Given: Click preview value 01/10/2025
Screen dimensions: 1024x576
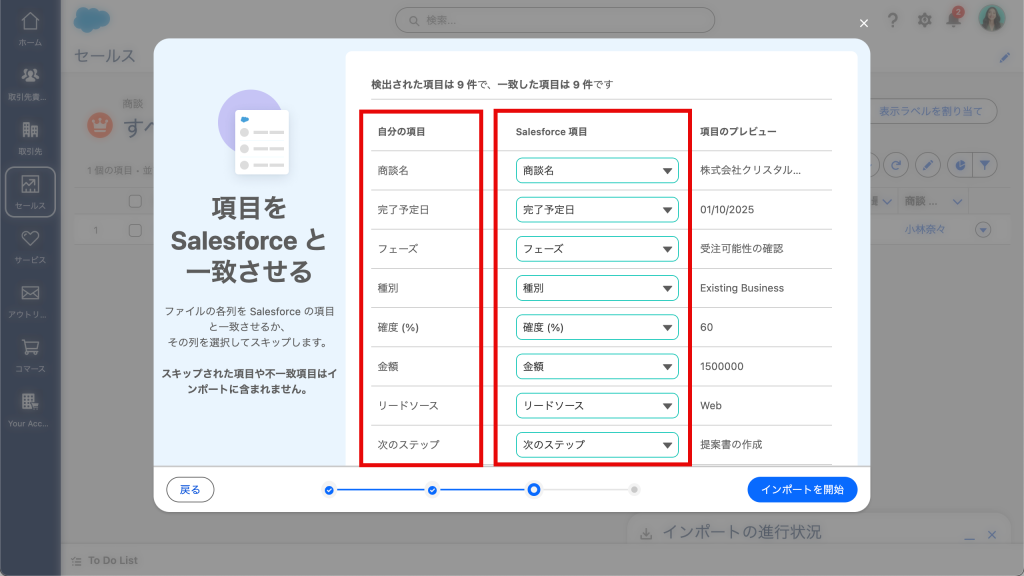Looking at the screenshot, I should tap(727, 210).
